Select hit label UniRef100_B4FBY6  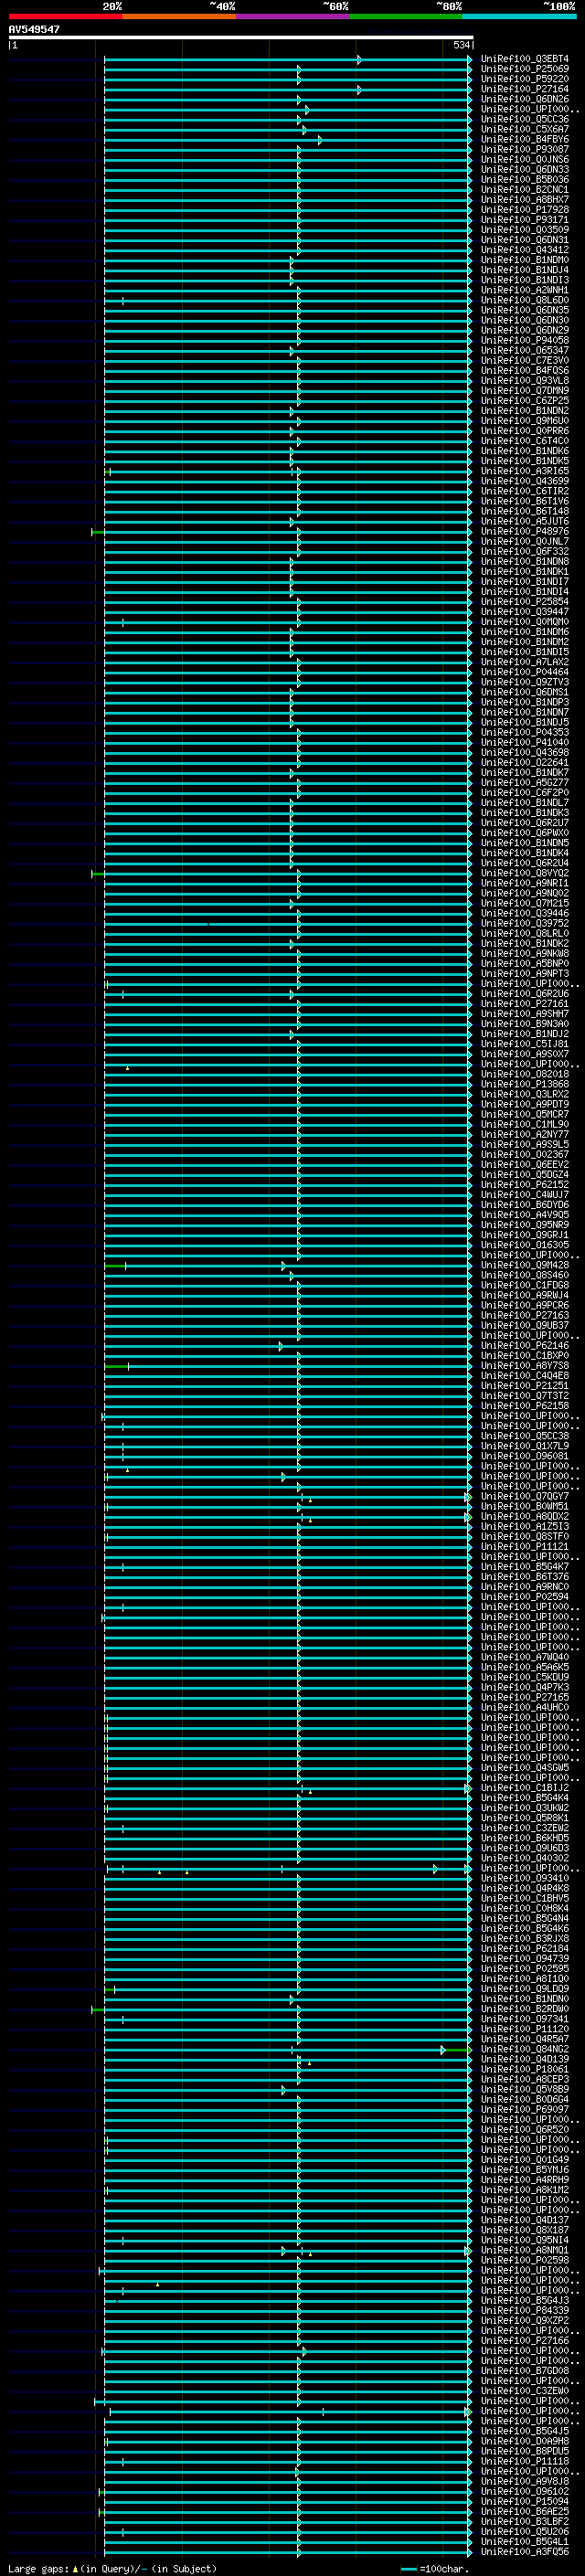pyautogui.click(x=524, y=139)
